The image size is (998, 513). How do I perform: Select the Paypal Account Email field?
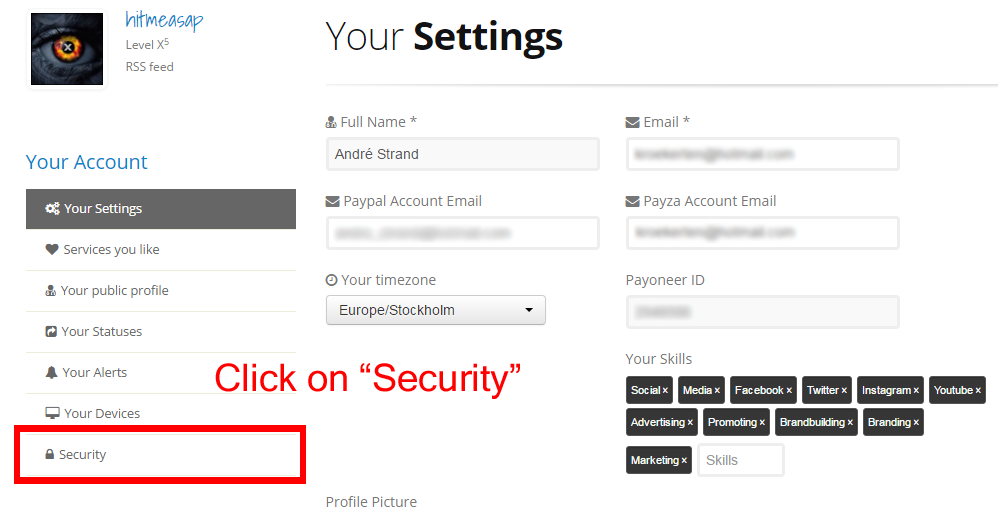[x=462, y=233]
